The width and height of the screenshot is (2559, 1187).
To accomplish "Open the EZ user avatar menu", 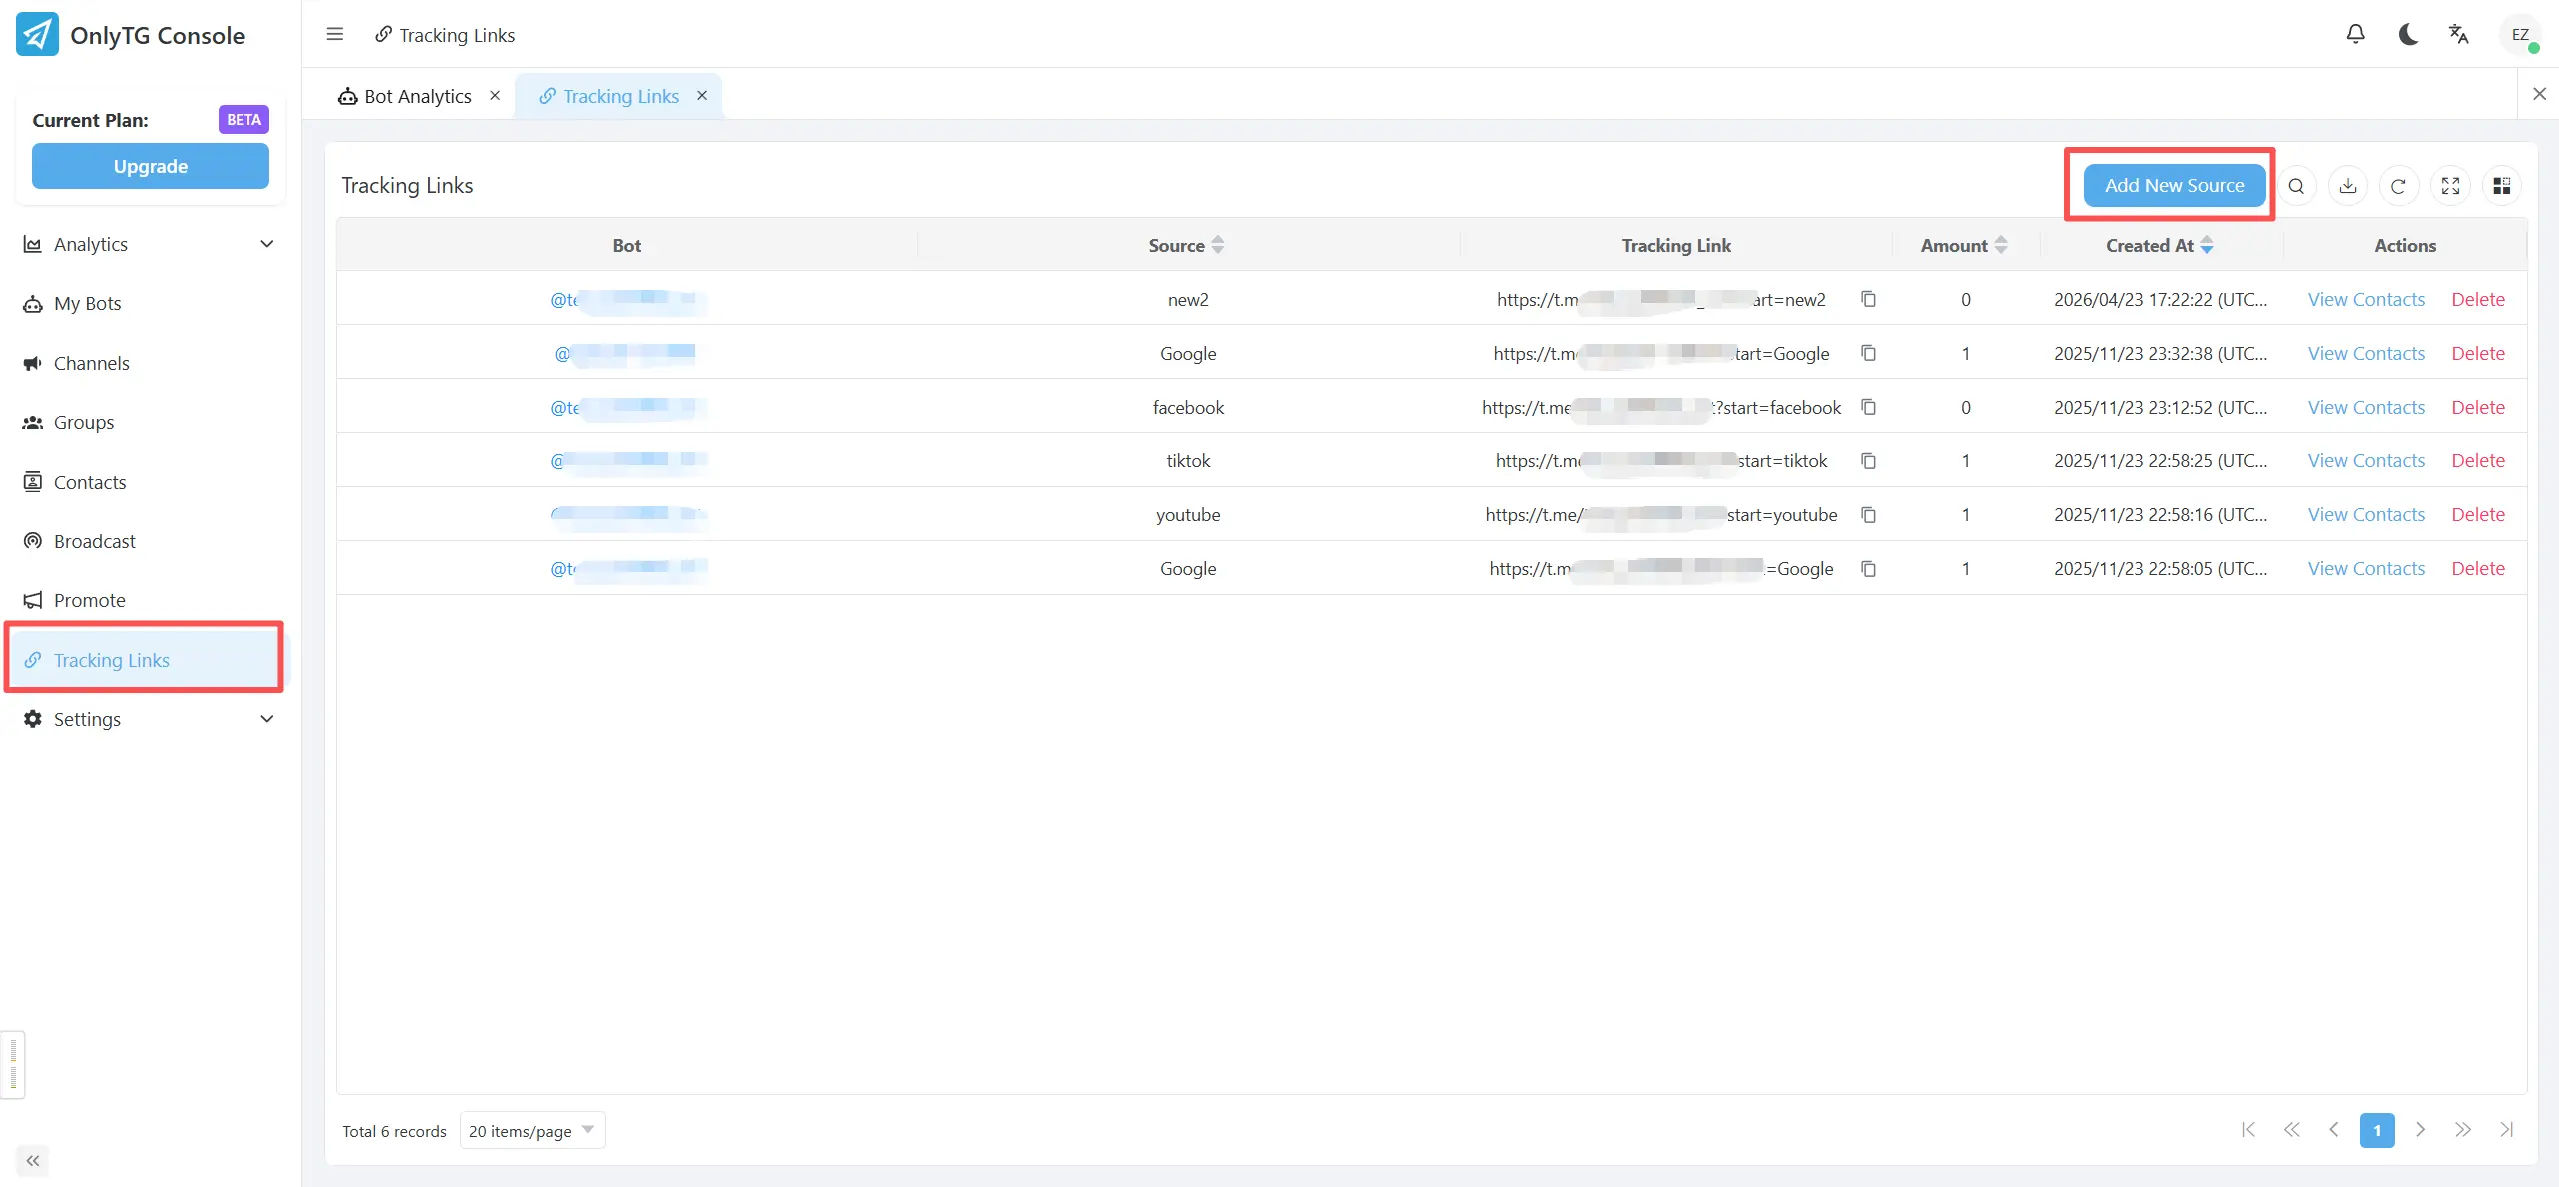I will click(2520, 35).
